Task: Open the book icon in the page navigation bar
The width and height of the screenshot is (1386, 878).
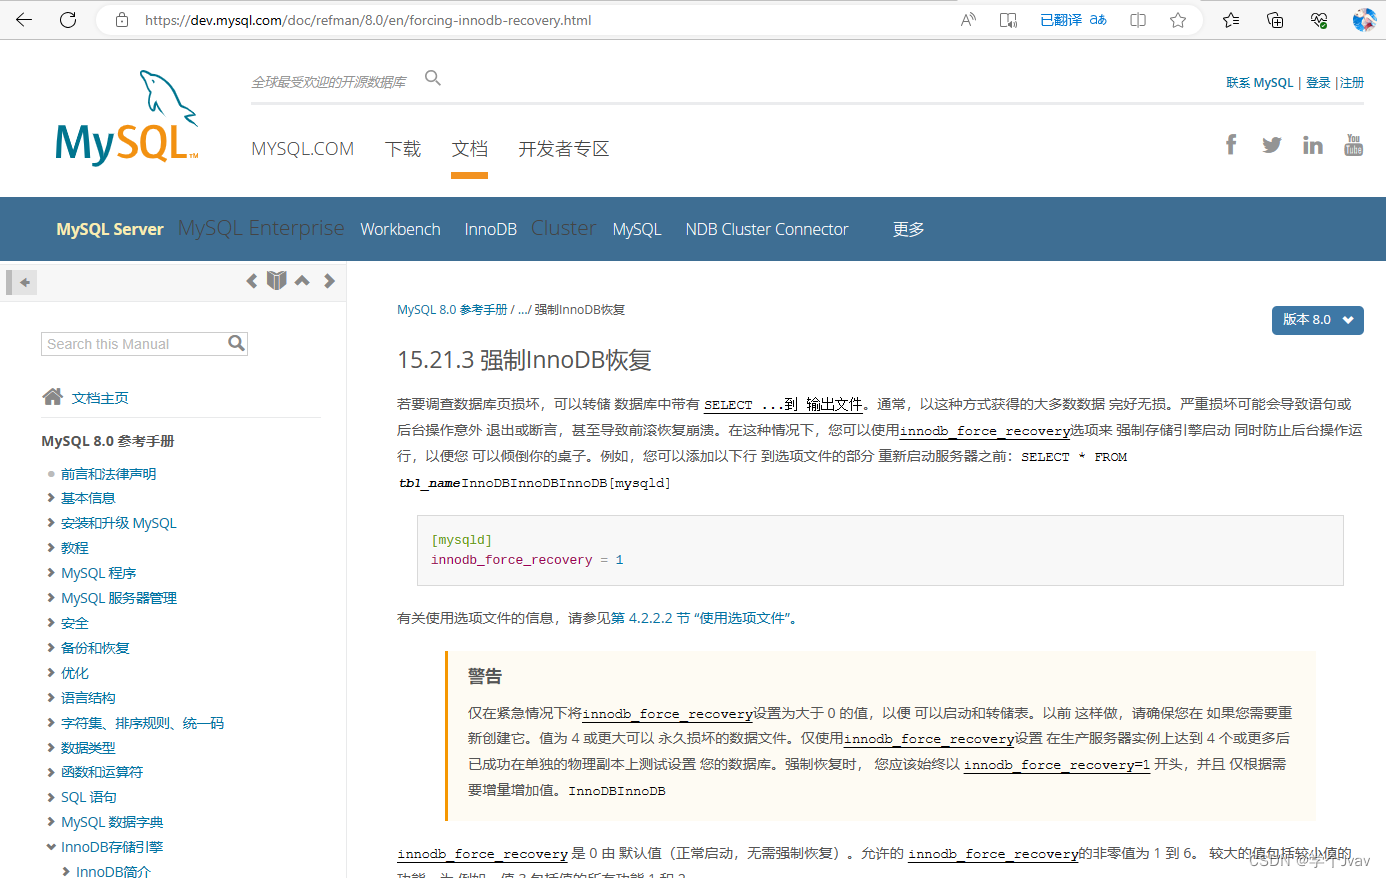Action: point(276,280)
